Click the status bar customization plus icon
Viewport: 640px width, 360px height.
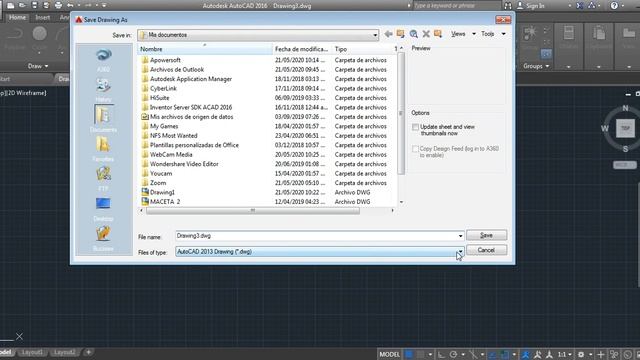click(600, 354)
